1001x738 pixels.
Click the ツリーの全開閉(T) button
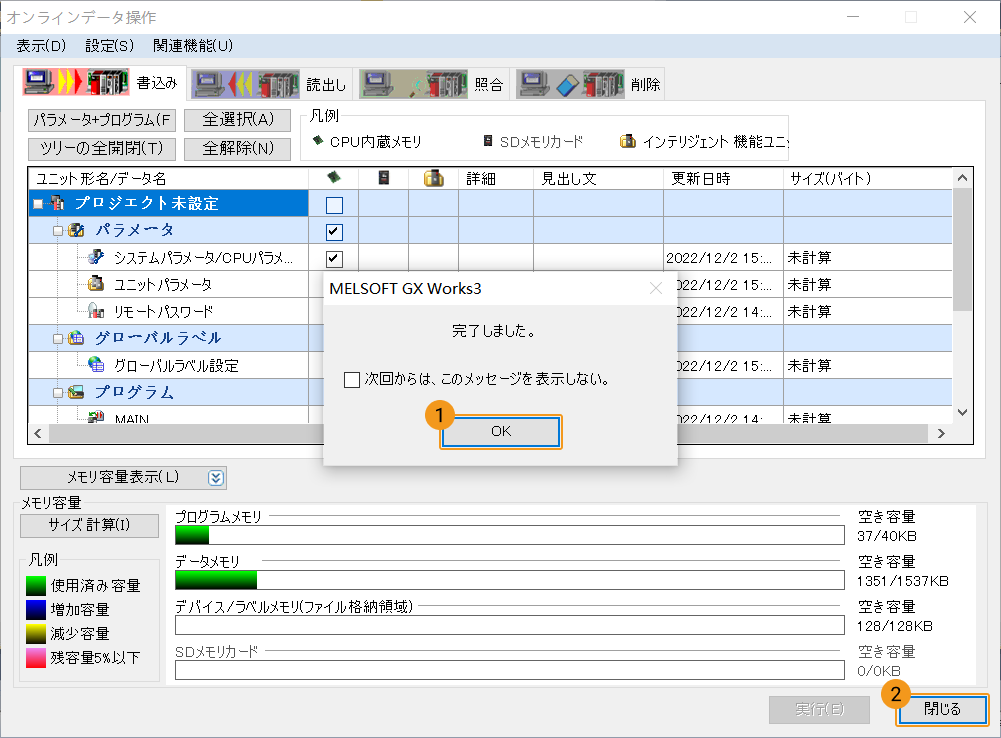coord(102,148)
